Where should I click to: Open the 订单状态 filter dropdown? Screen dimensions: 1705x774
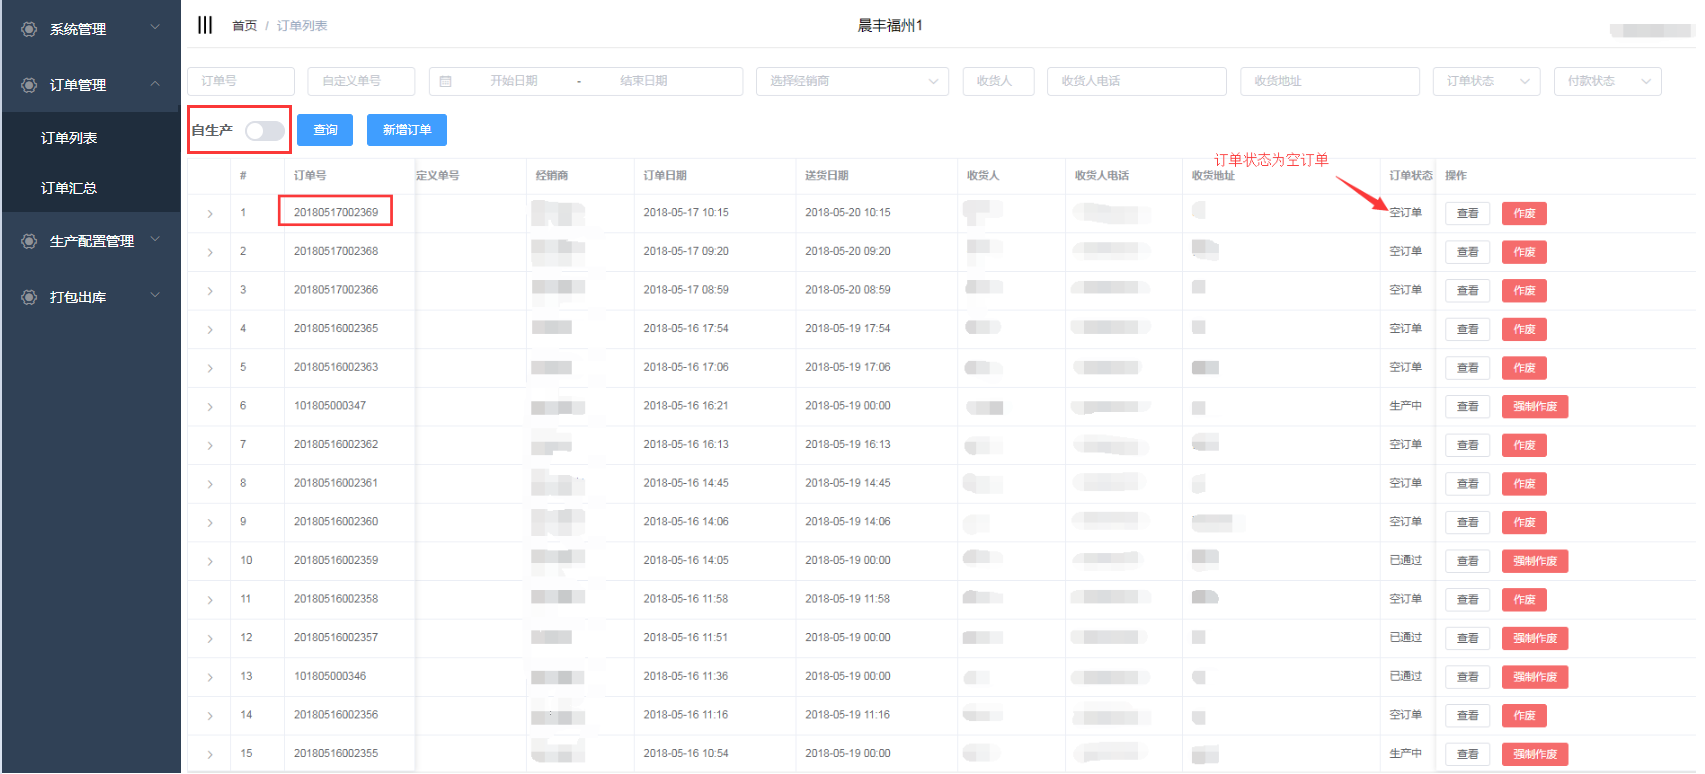[x=1486, y=81]
